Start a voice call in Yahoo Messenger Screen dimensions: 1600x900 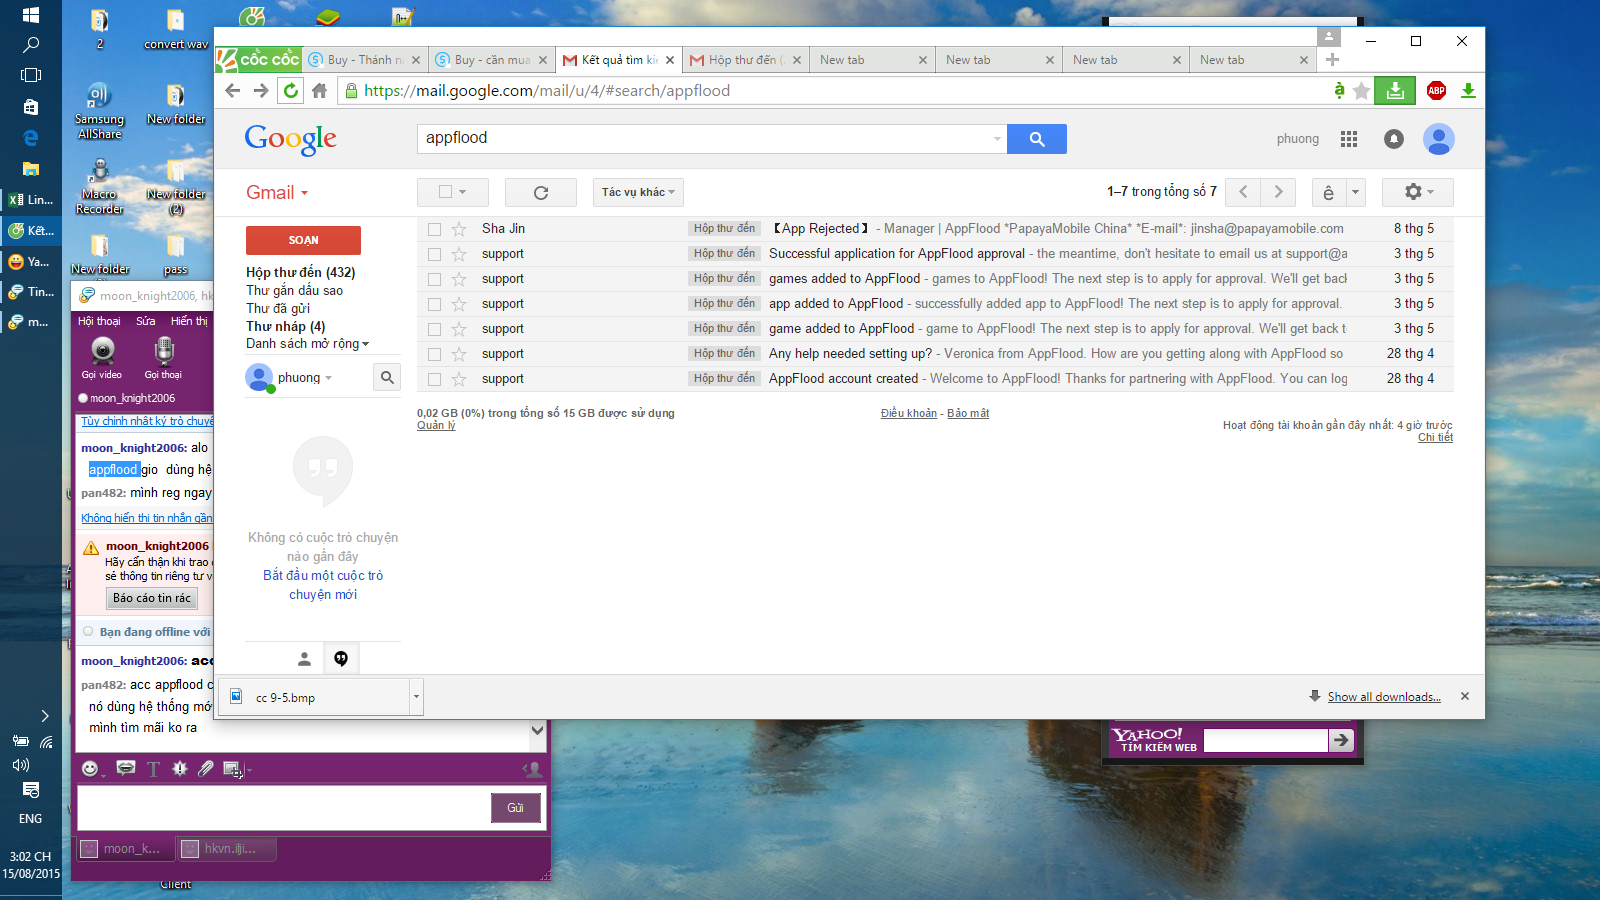[164, 358]
